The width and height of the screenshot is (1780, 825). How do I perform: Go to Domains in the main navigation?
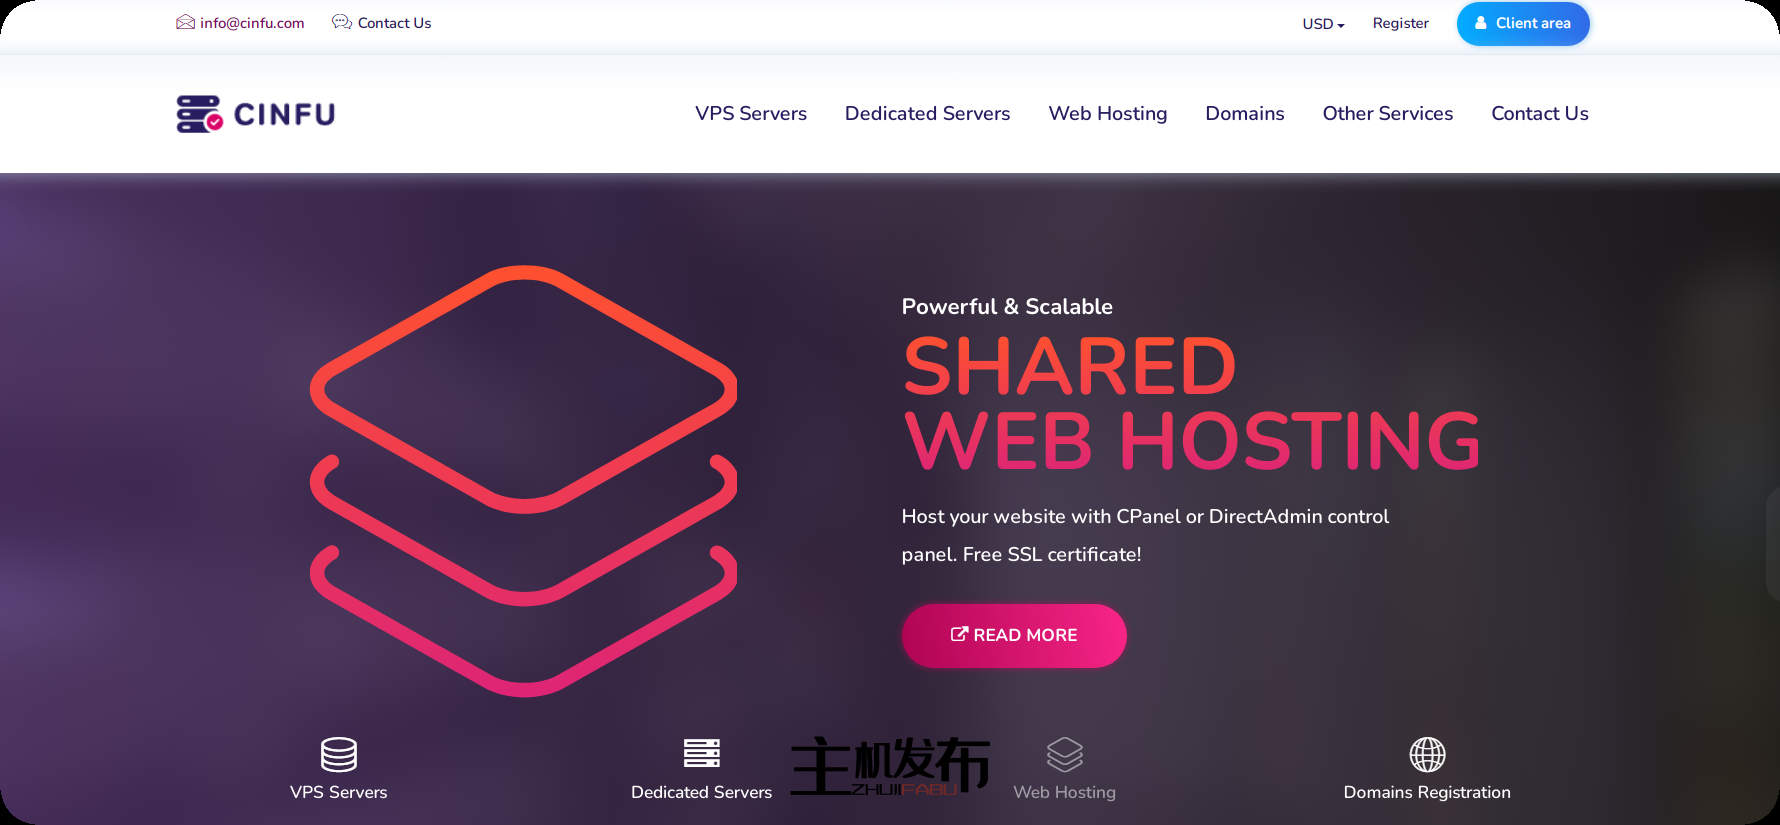point(1244,113)
